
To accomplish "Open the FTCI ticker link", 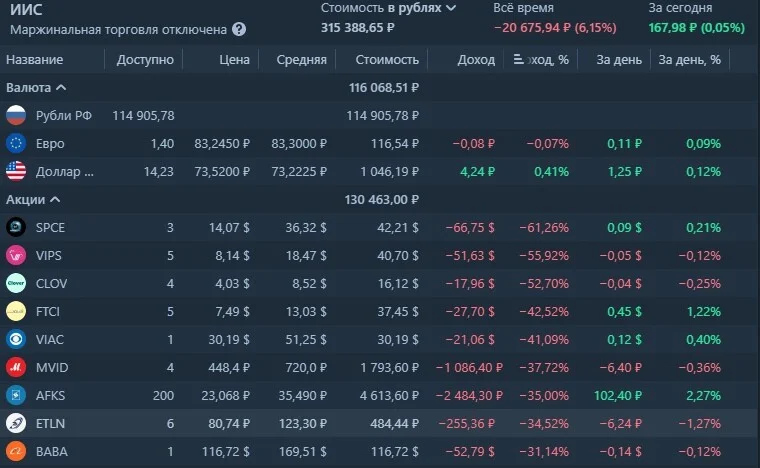I will click(x=48, y=312).
